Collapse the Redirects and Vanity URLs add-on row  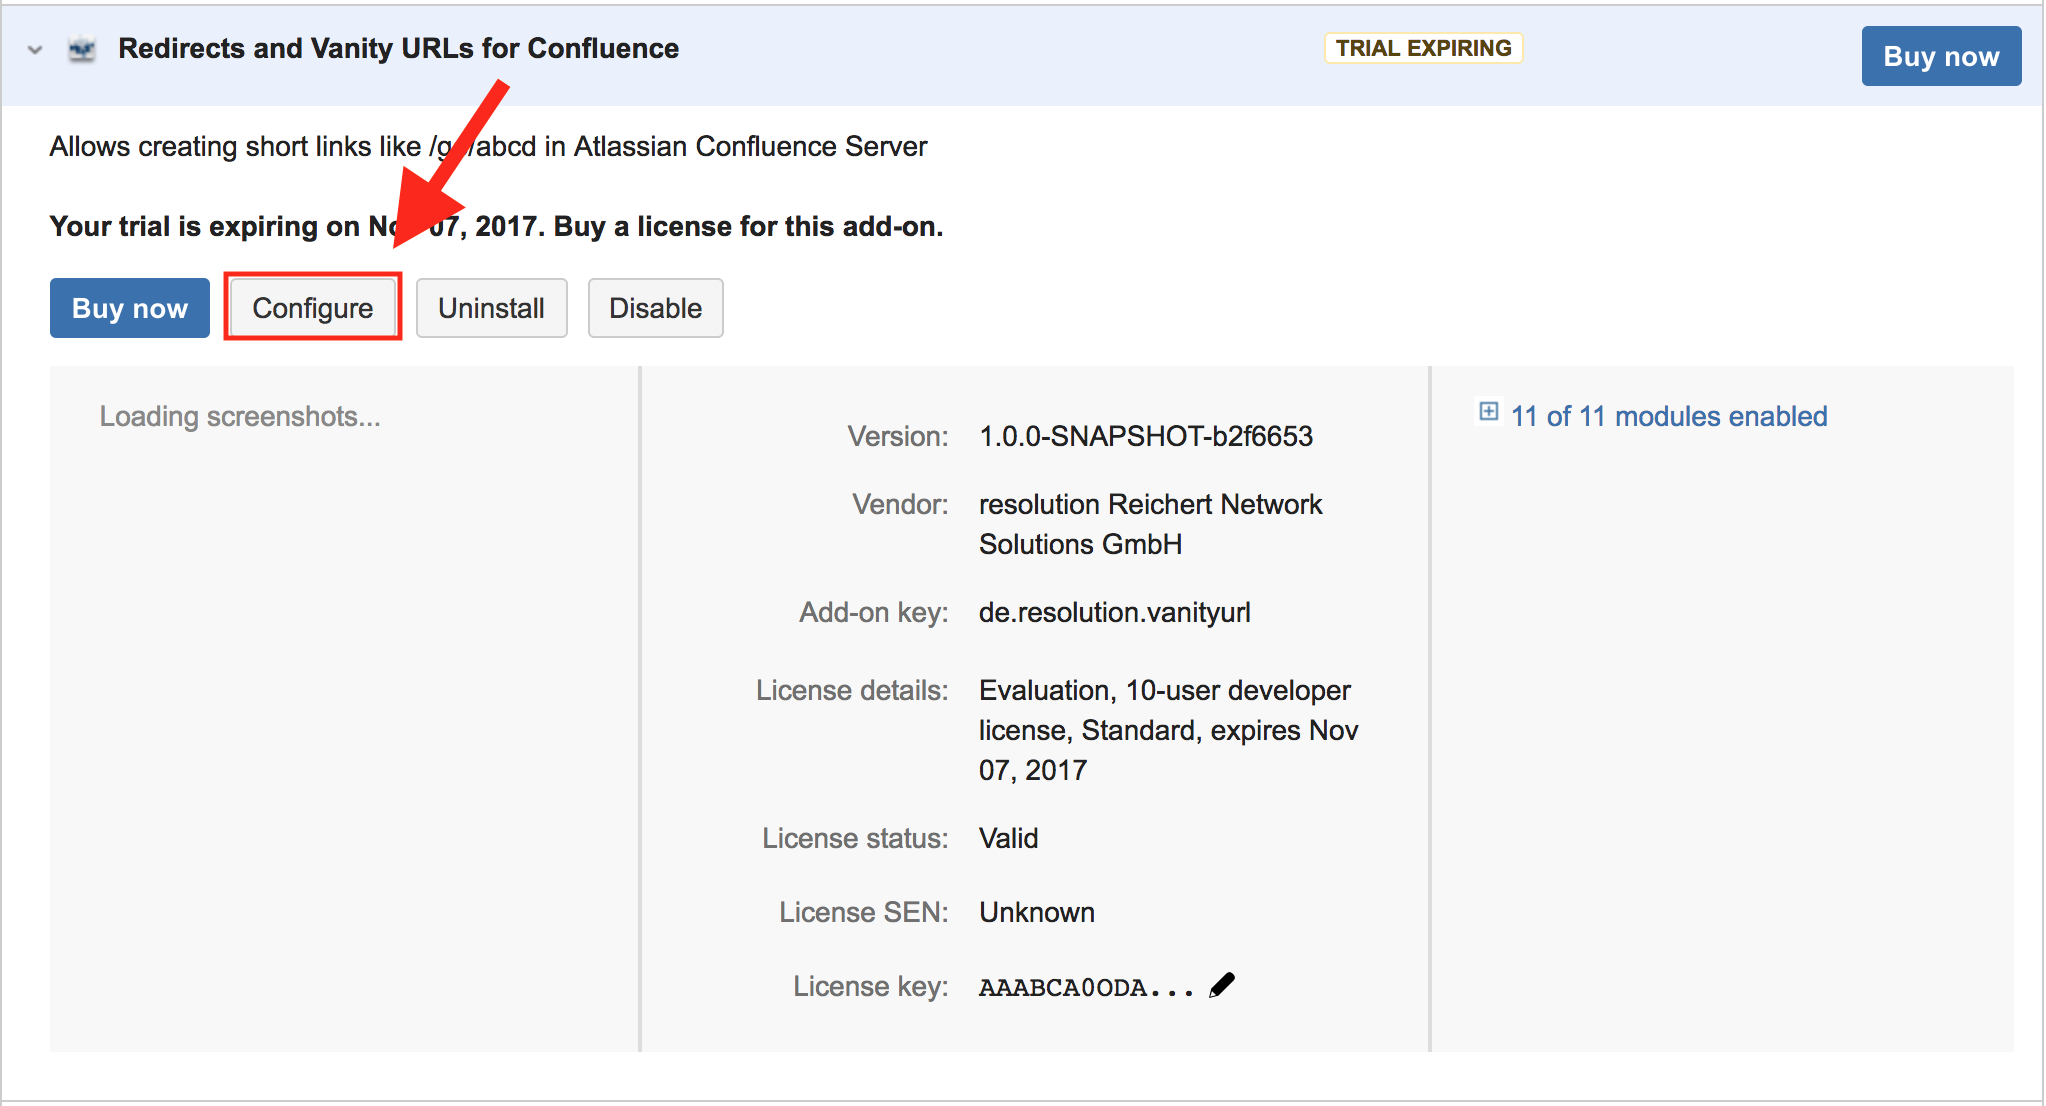(x=35, y=49)
